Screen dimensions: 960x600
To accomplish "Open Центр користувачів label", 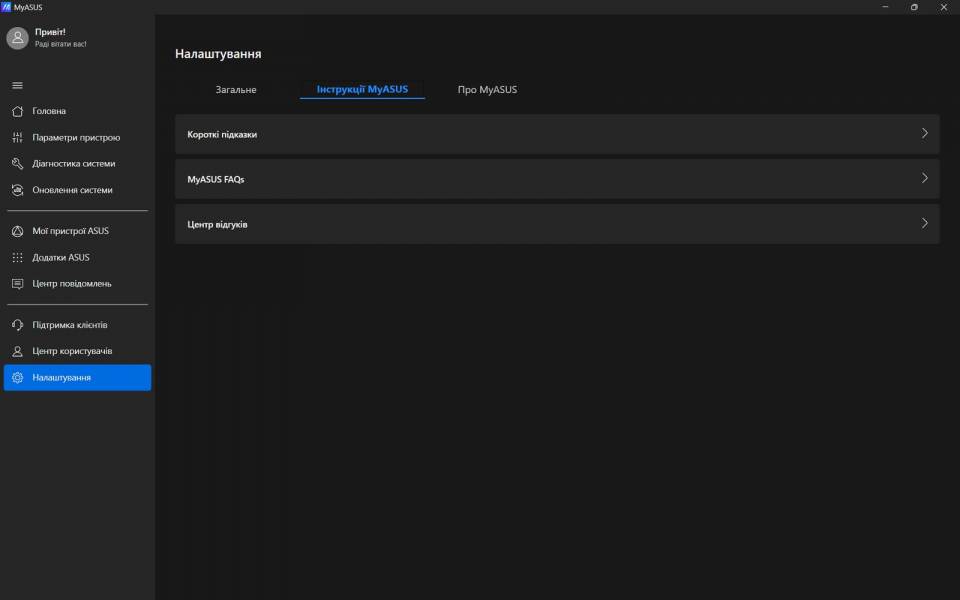I will click(72, 351).
